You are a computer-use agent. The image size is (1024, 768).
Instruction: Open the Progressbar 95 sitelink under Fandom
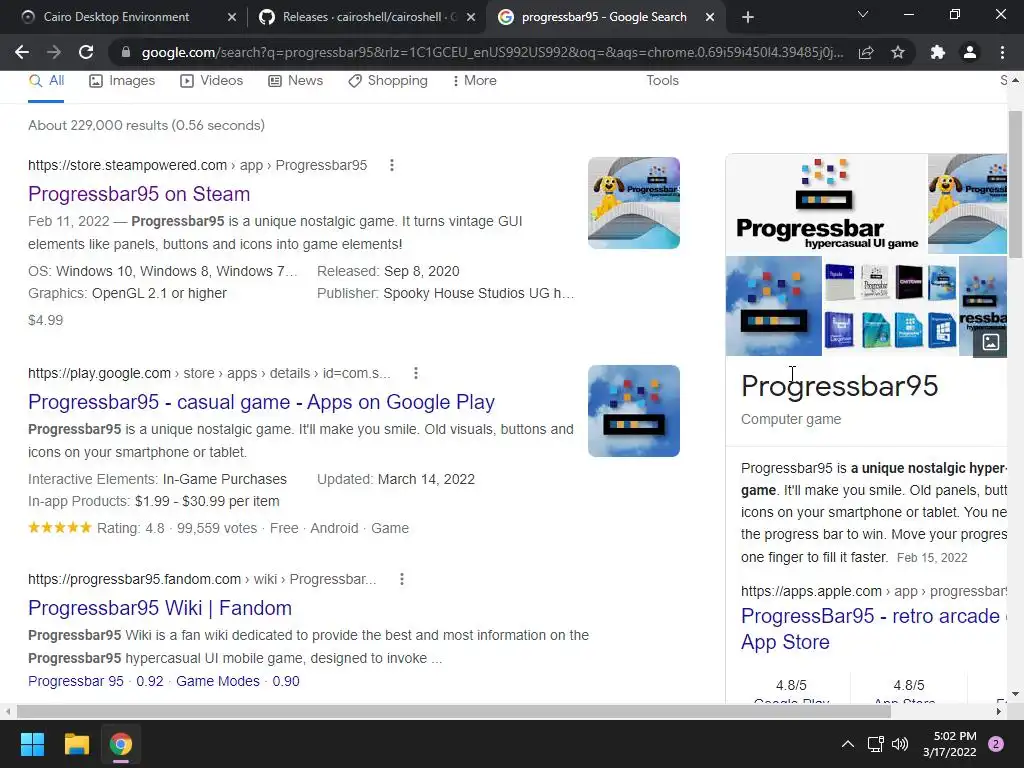[x=76, y=681]
